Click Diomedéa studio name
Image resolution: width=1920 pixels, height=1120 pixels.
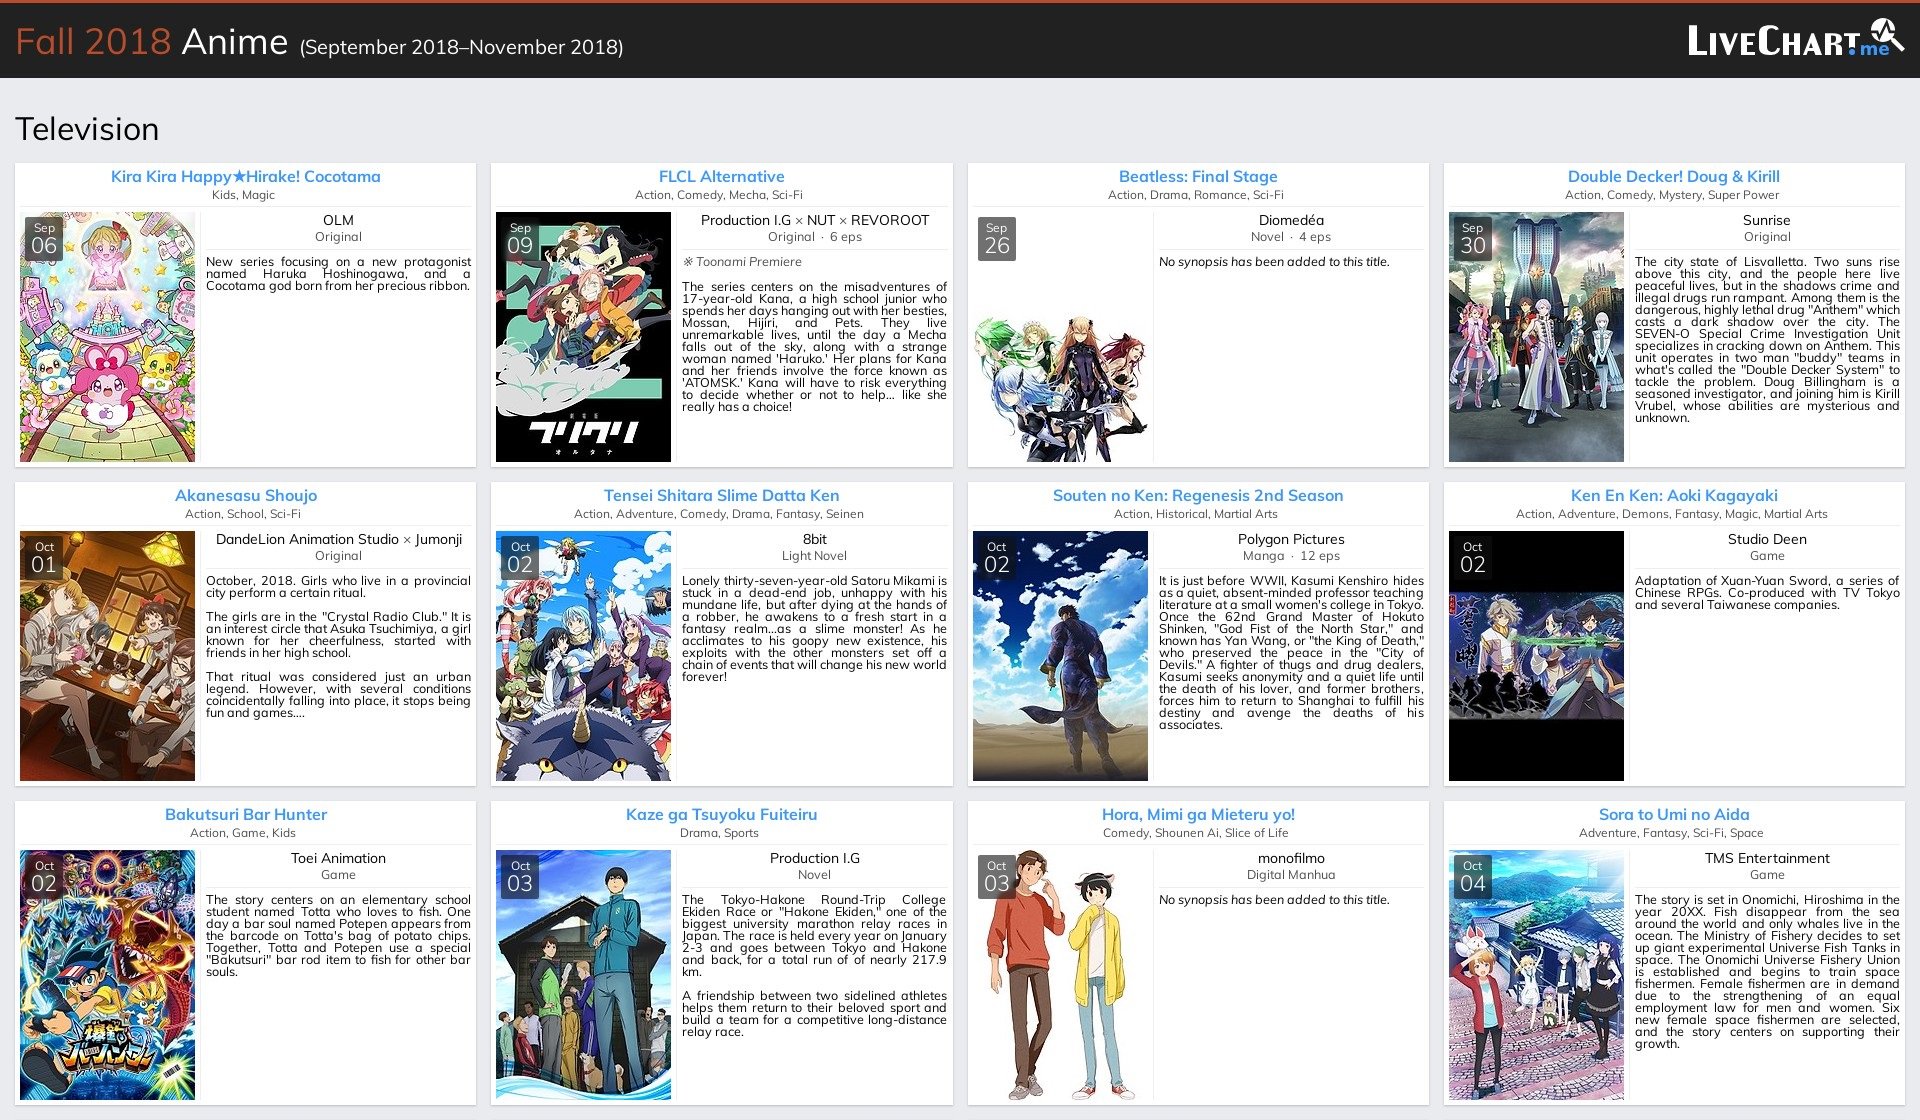pyautogui.click(x=1291, y=220)
